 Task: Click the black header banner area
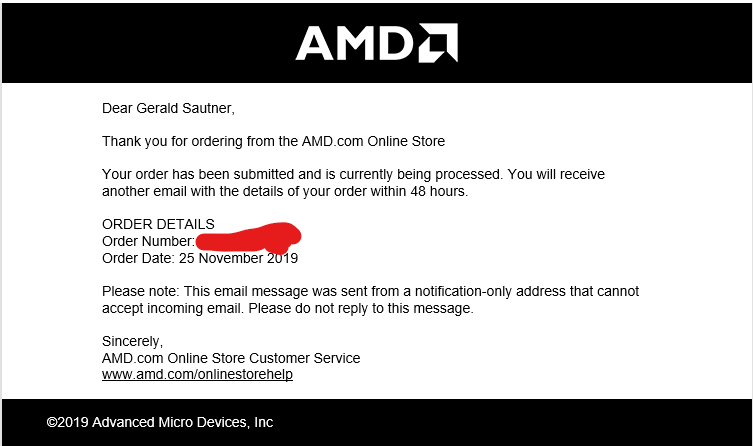376,43
